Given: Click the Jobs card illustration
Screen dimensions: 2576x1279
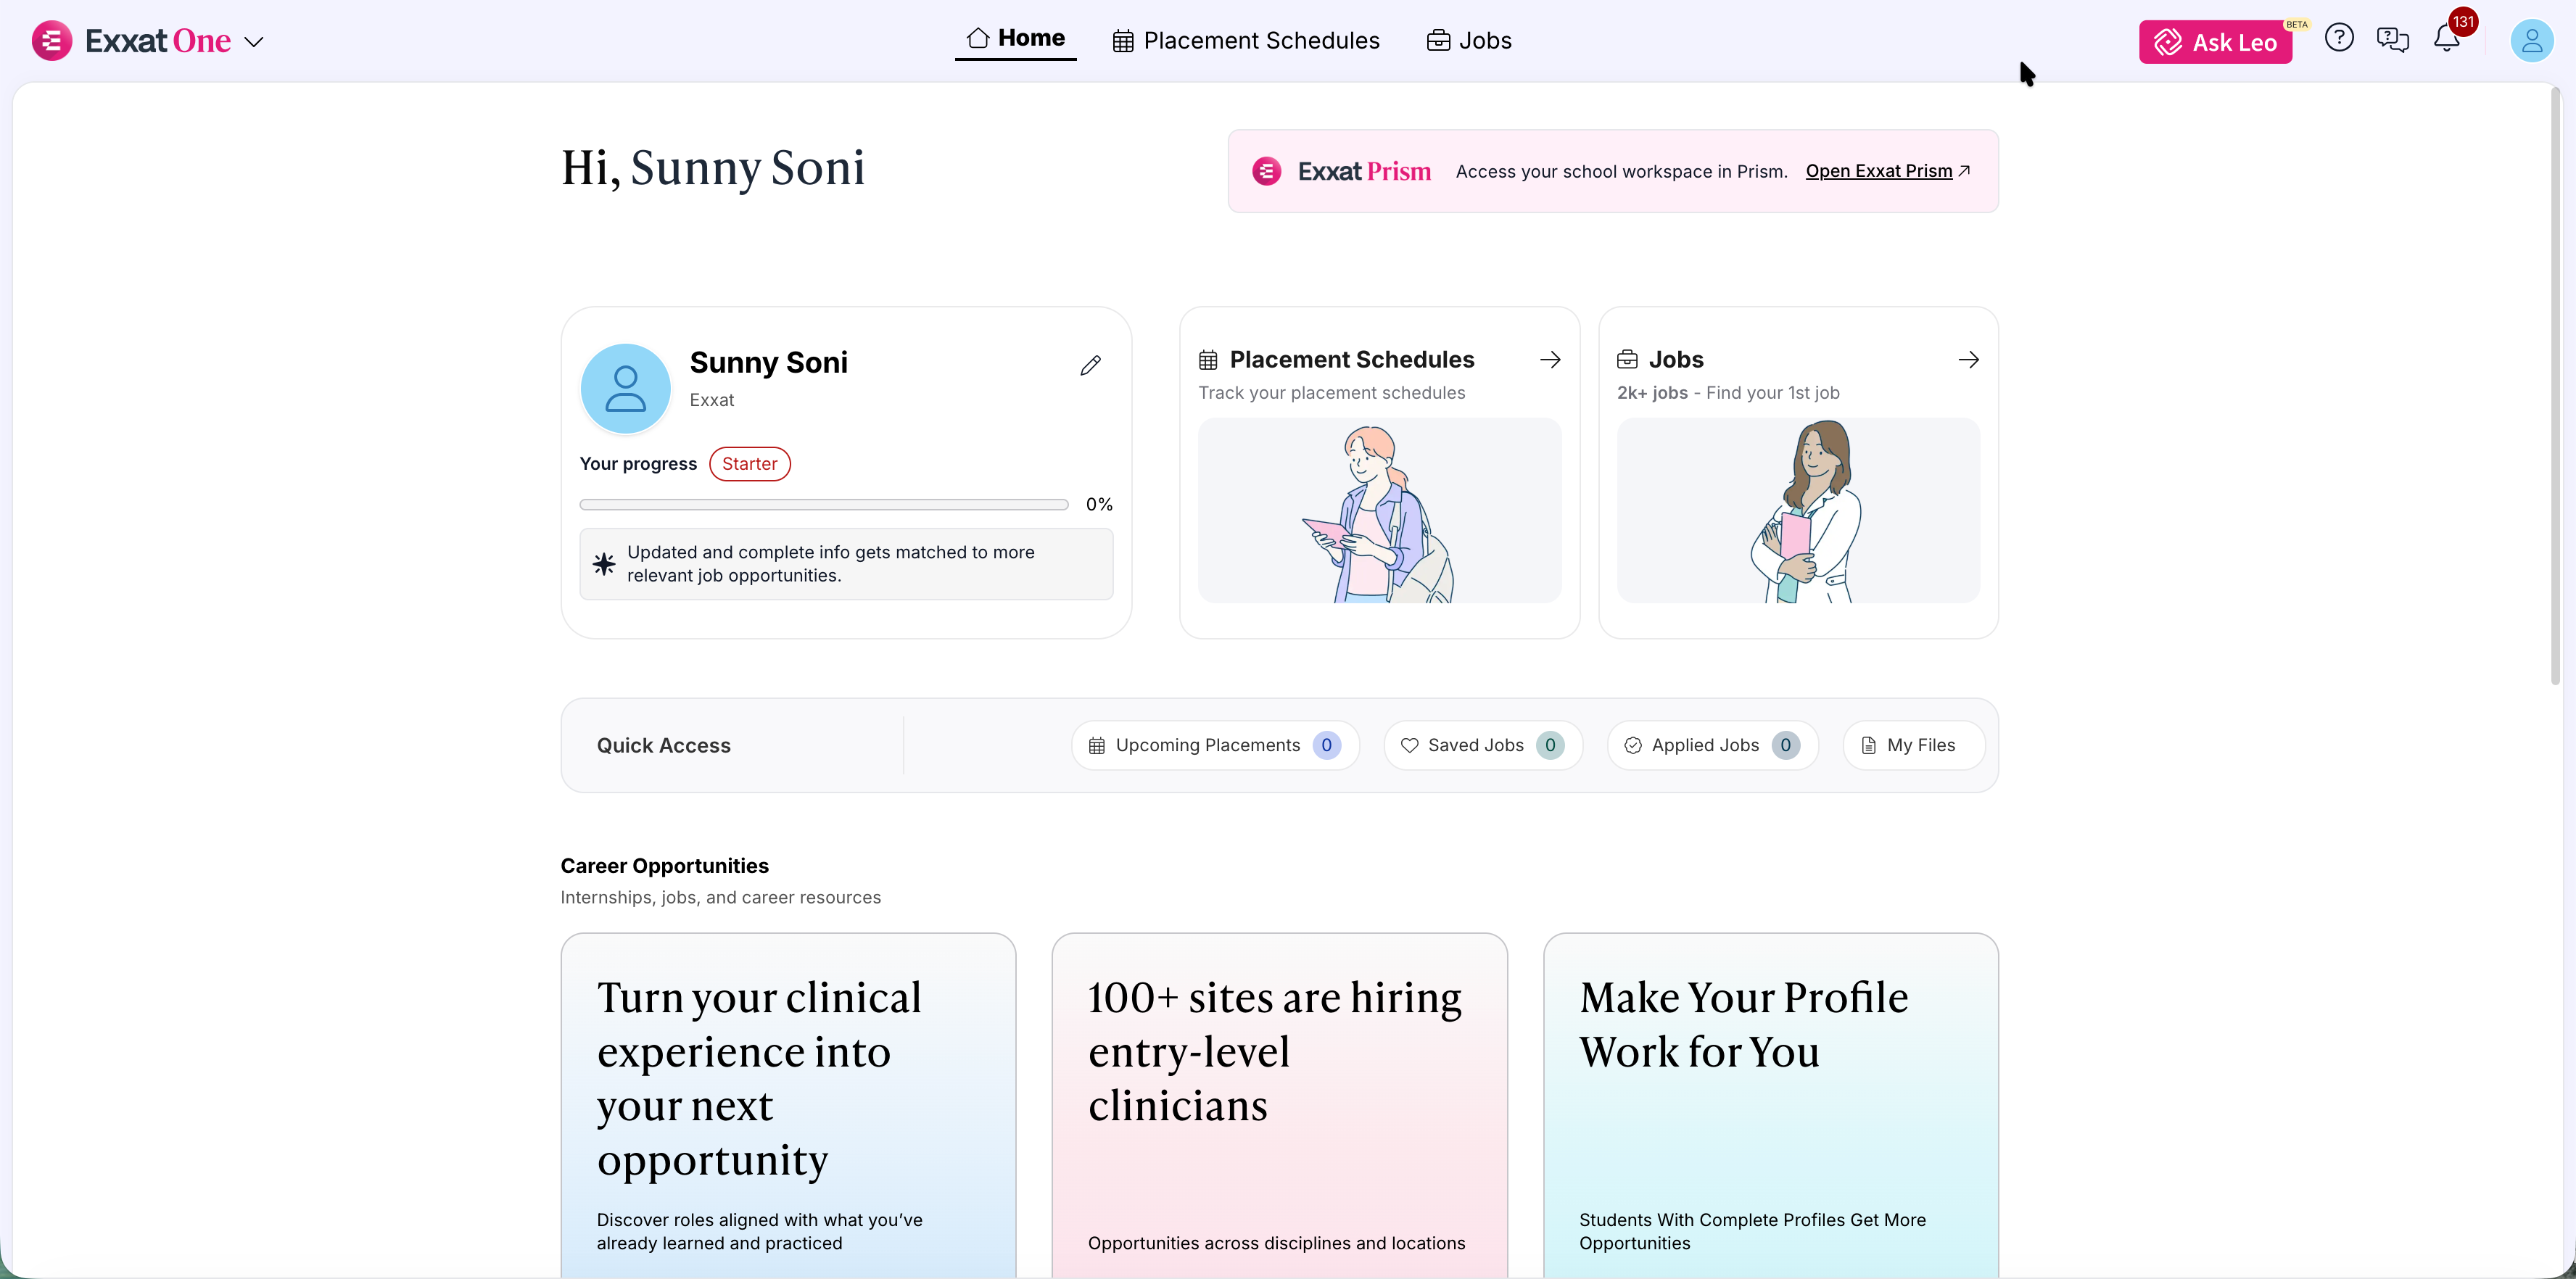Looking at the screenshot, I should point(1798,510).
